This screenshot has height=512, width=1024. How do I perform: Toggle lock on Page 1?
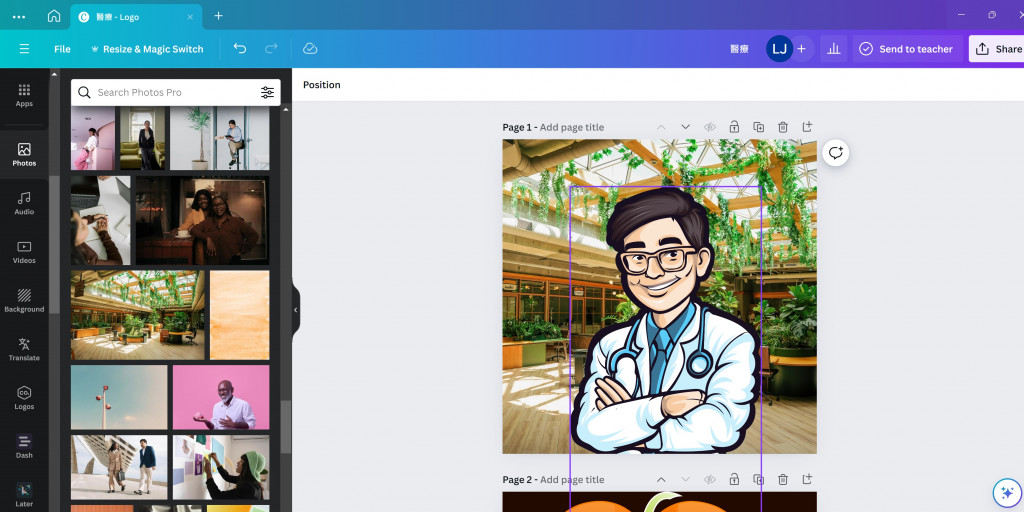pos(734,127)
